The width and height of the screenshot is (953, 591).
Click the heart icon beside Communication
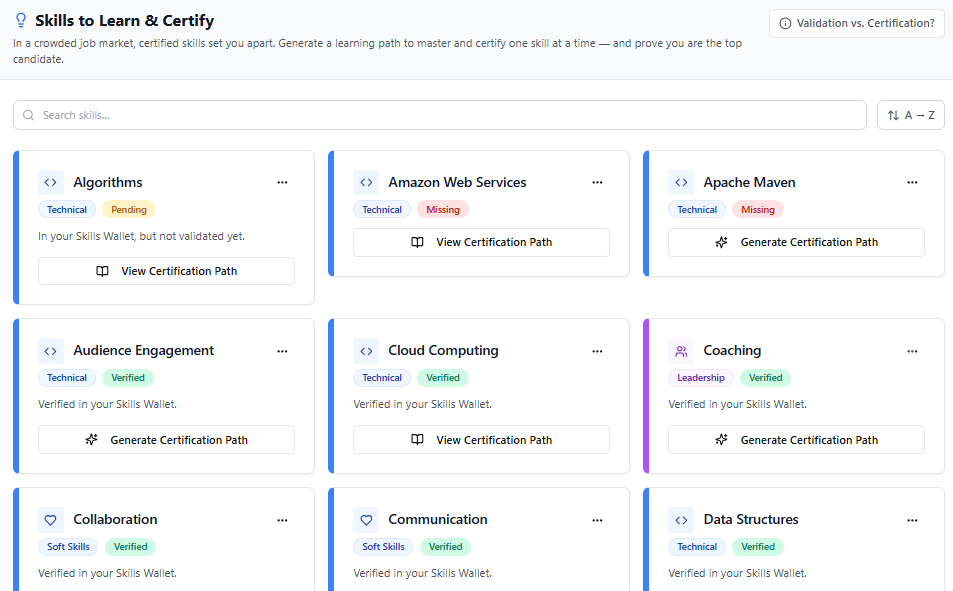[x=366, y=520]
